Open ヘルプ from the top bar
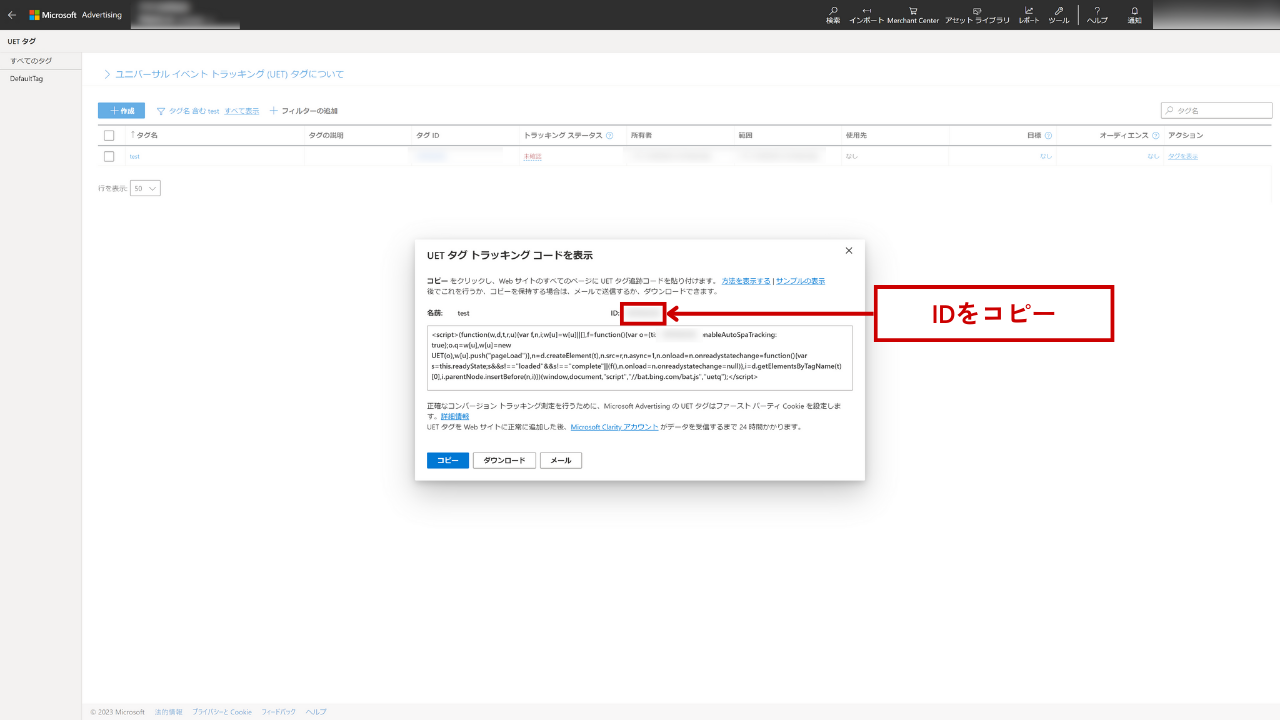Viewport: 1280px width, 720px height. point(1097,15)
